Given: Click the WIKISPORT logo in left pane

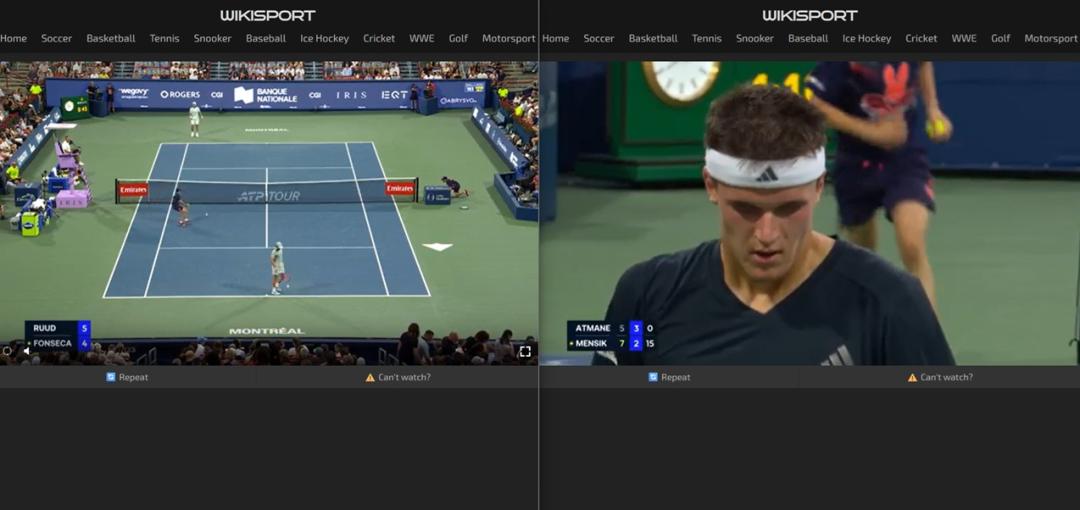Looking at the screenshot, I should [268, 15].
